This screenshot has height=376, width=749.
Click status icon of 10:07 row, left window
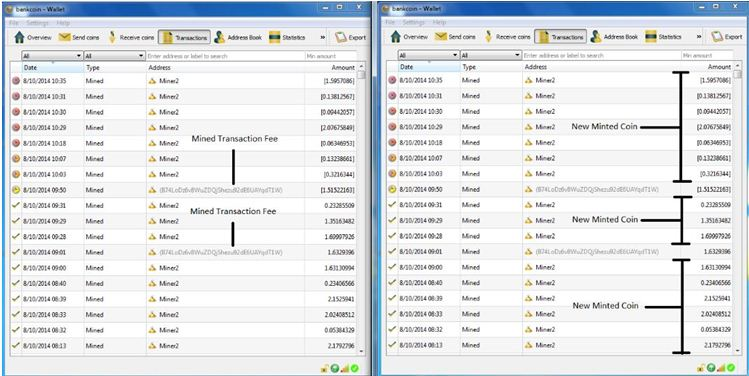coord(16,159)
